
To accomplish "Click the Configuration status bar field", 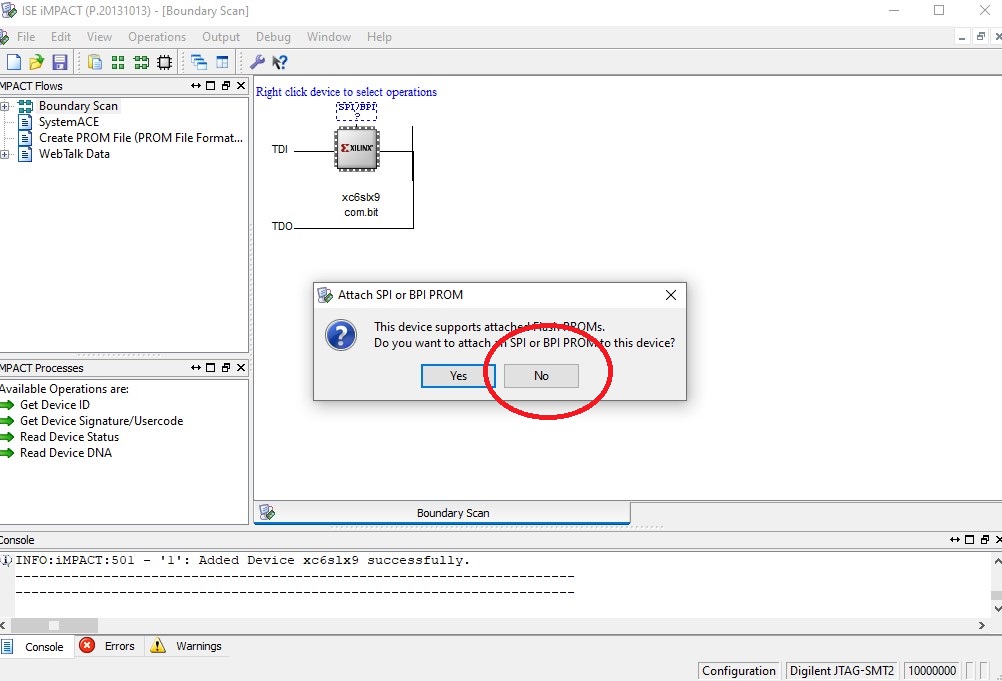I will tap(739, 671).
